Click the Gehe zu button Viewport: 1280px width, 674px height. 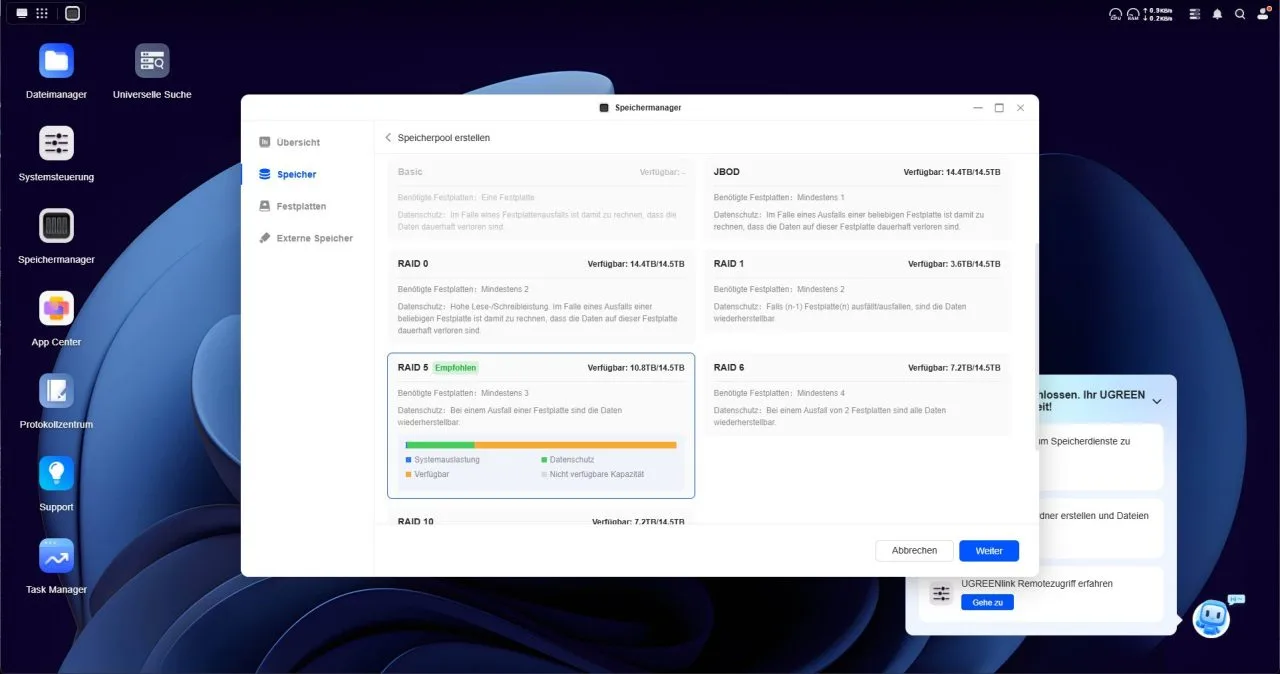pos(987,603)
